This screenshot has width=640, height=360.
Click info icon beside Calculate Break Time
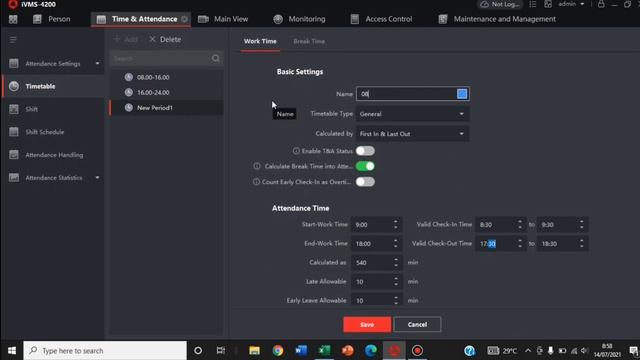click(257, 166)
